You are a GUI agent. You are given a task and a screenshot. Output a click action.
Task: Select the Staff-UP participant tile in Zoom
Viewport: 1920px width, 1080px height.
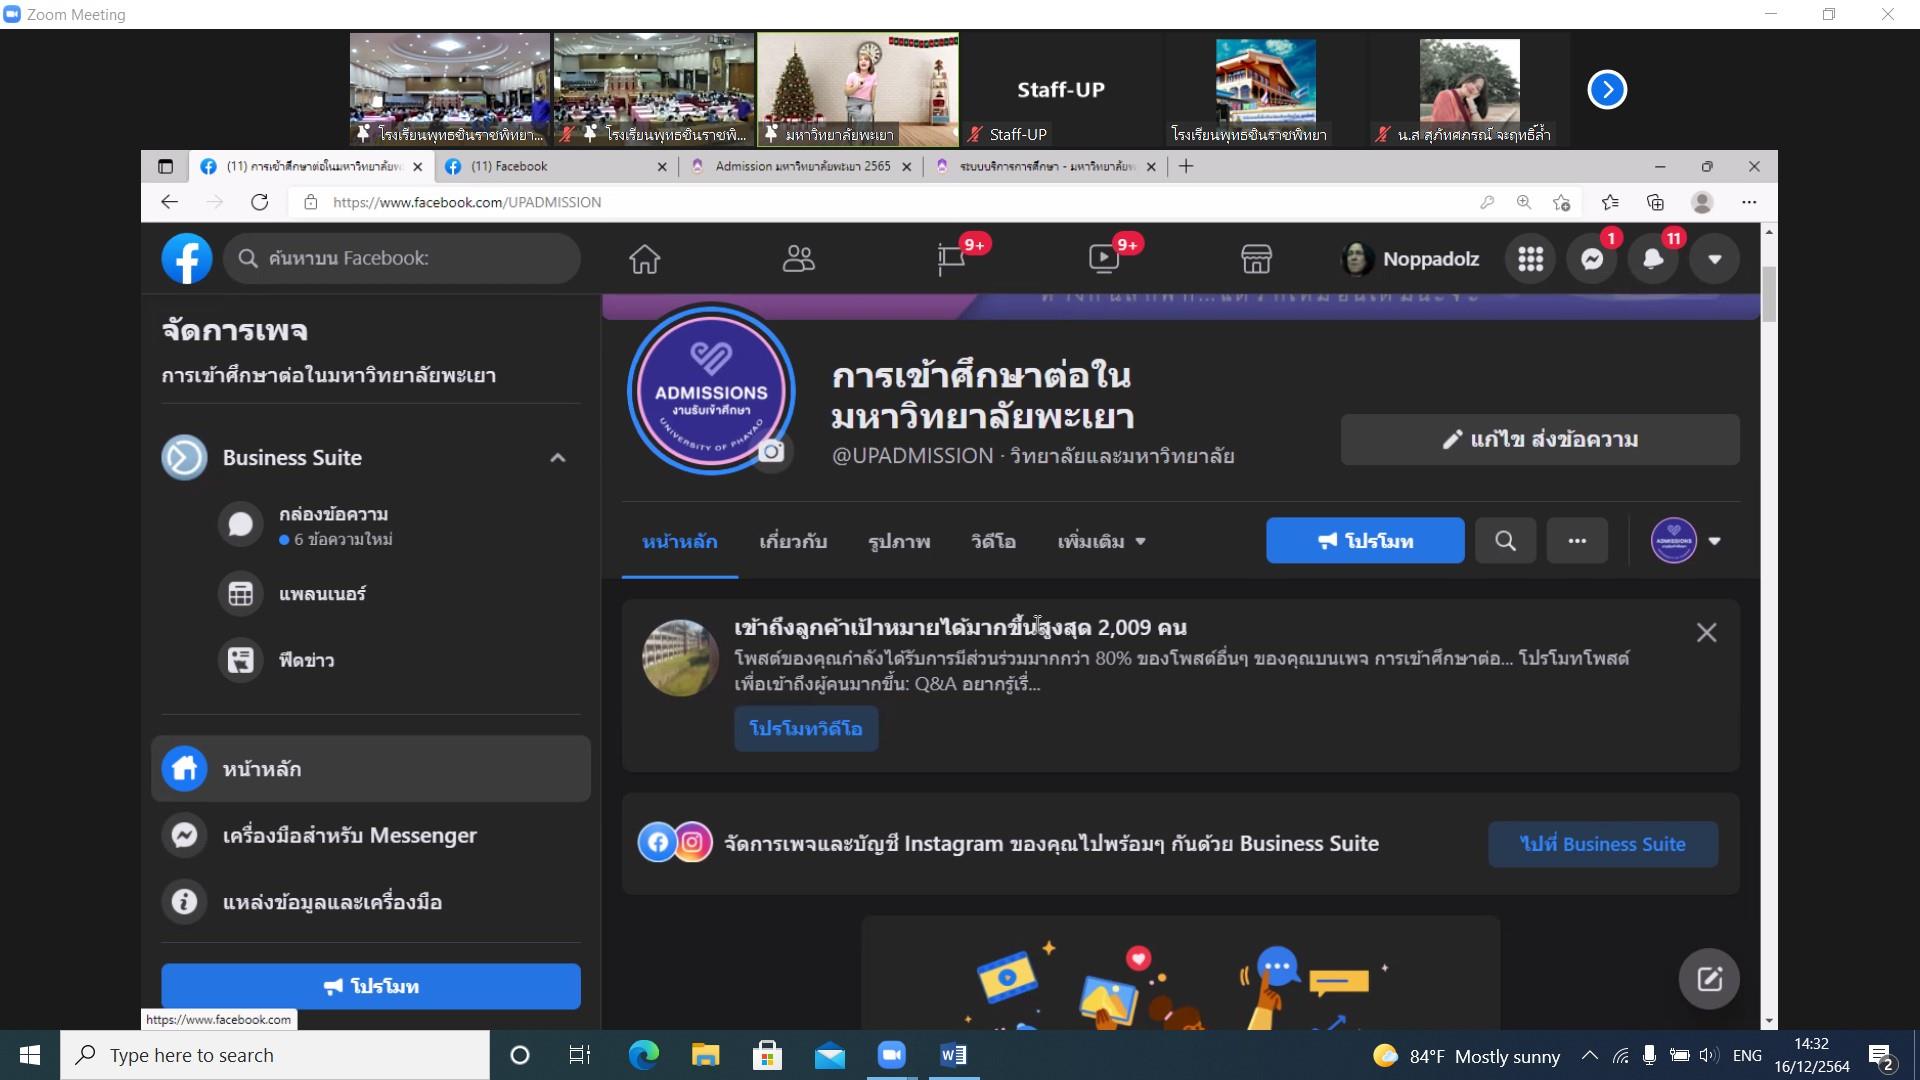click(1061, 90)
